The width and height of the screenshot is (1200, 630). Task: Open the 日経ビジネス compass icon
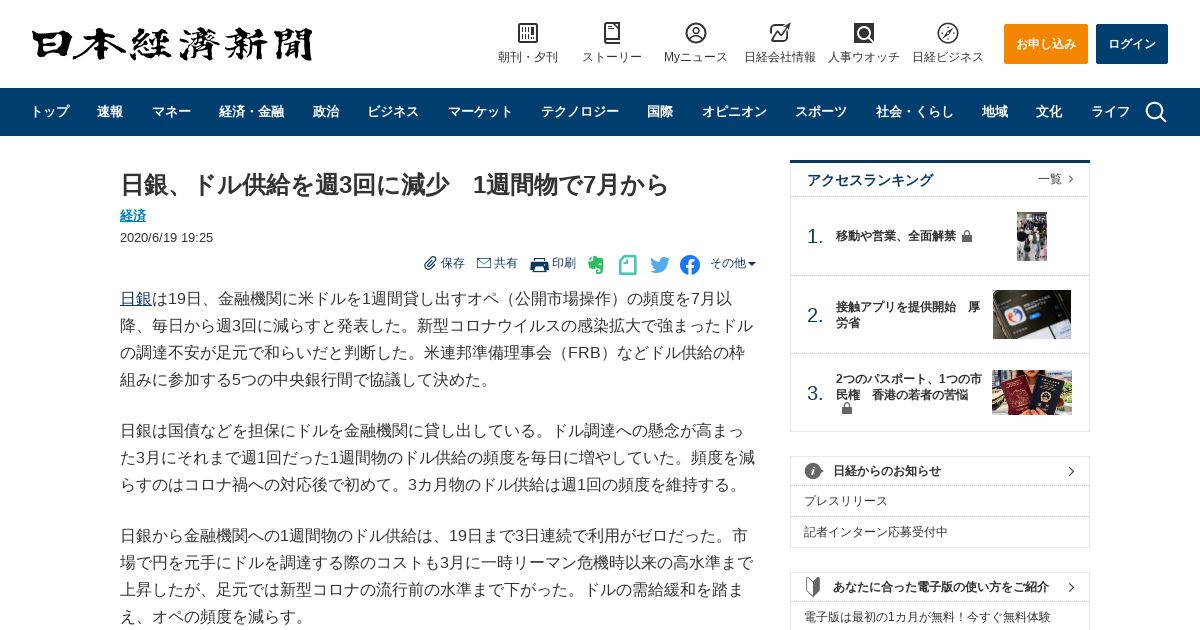pos(948,33)
